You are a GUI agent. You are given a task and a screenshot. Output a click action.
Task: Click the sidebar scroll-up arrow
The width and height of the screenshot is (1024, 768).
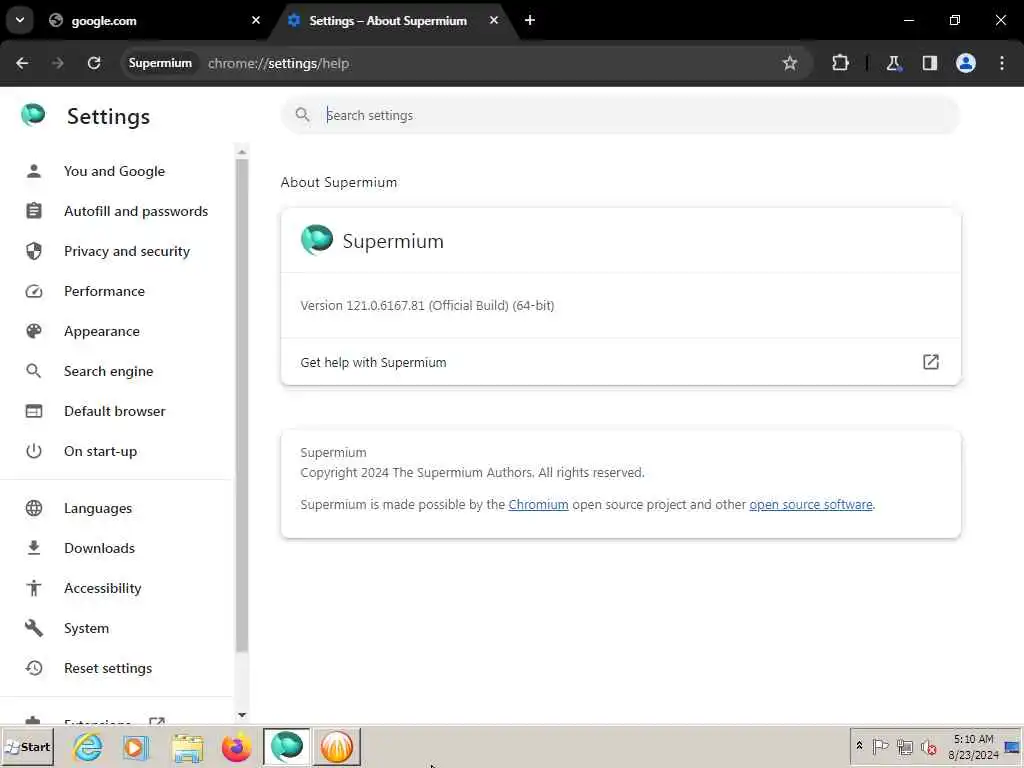242,152
